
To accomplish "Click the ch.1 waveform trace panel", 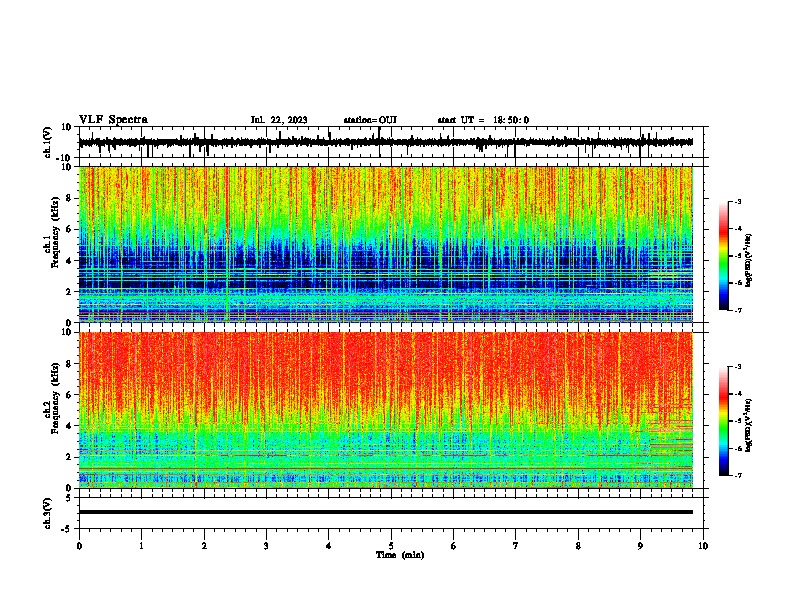I will pos(391,142).
